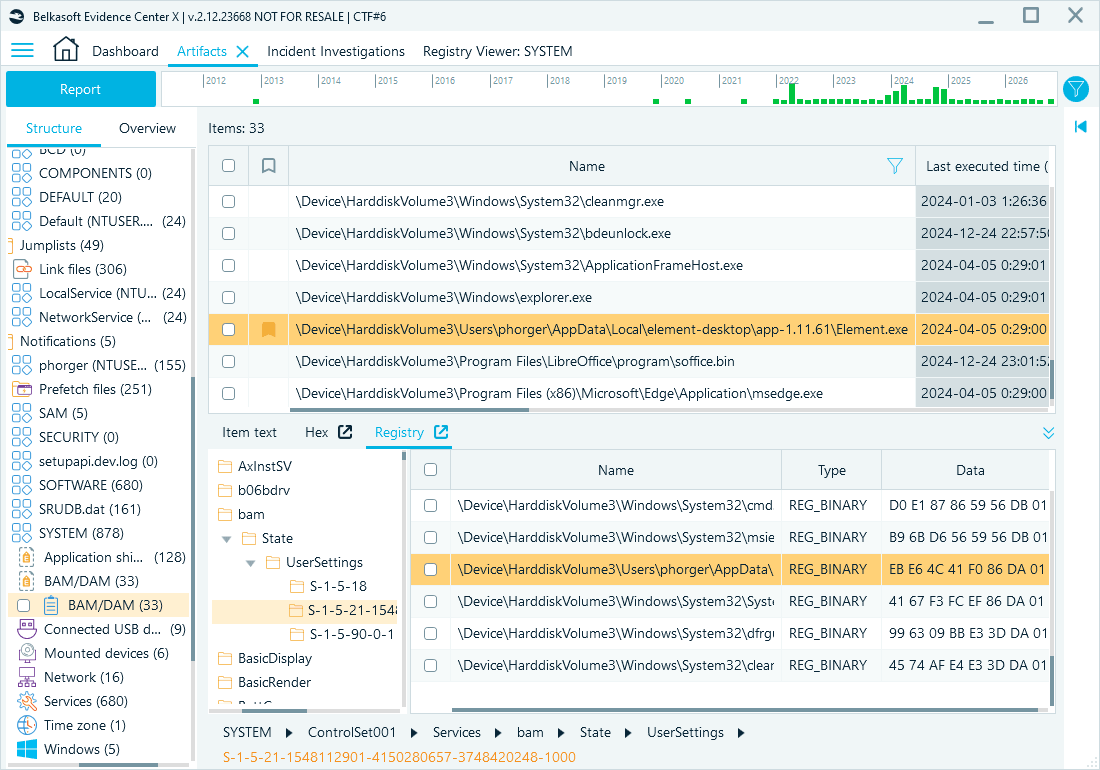Sort registry values by Type column
Image resolution: width=1100 pixels, height=770 pixels.
tap(831, 471)
